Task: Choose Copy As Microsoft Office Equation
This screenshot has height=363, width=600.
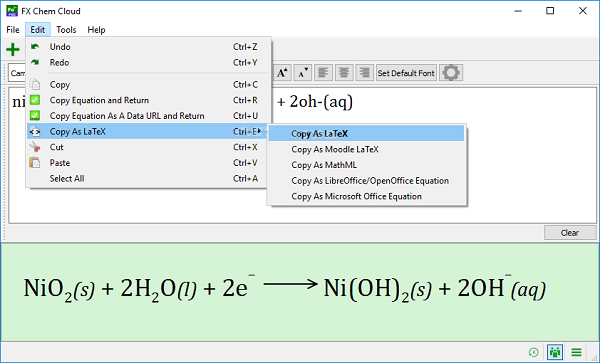Action: click(366, 196)
